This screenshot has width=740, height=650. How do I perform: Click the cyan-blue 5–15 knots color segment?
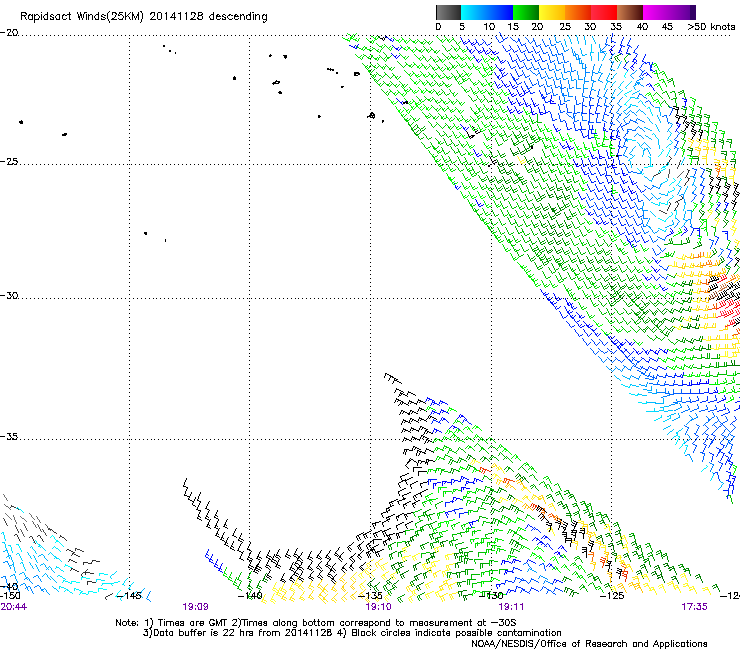tap(487, 12)
